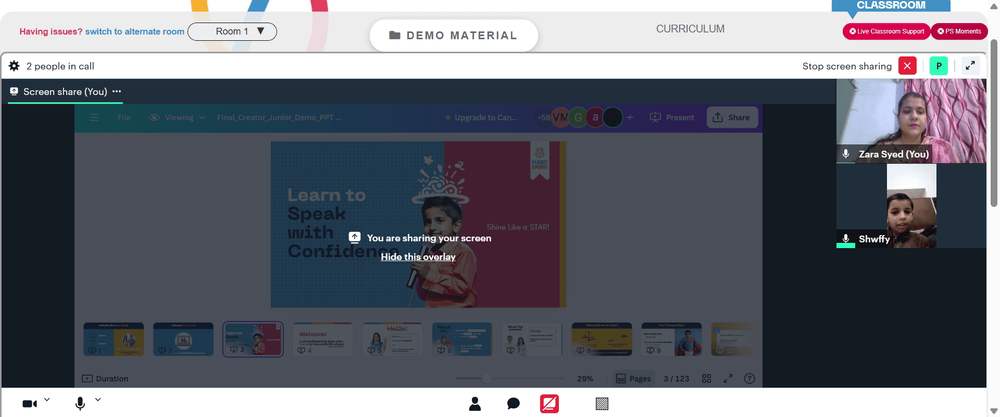Image resolution: width=1000 pixels, height=417 pixels.
Task: Stop screen sharing with red X
Action: [908, 66]
